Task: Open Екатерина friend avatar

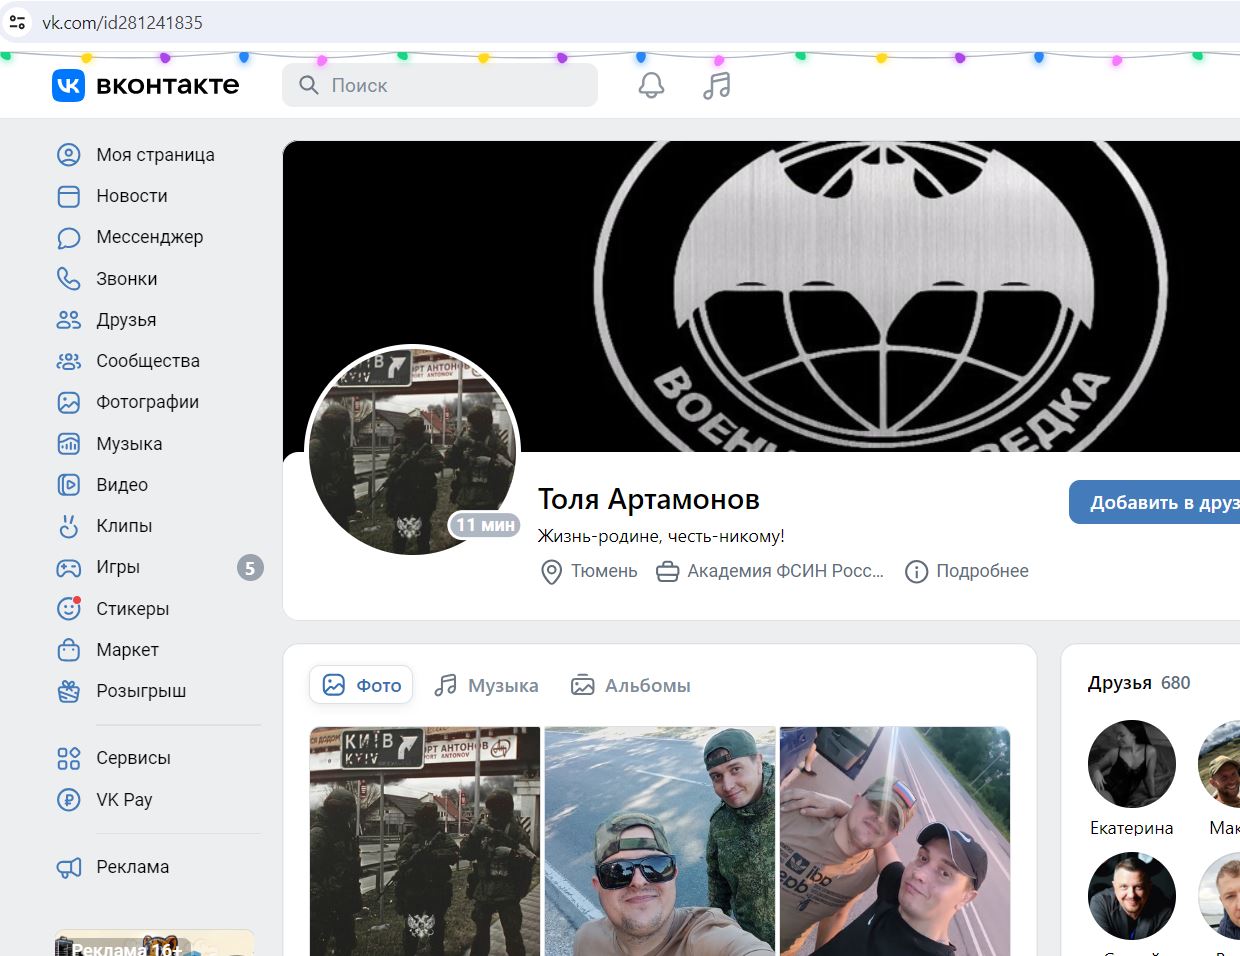Action: tap(1132, 764)
